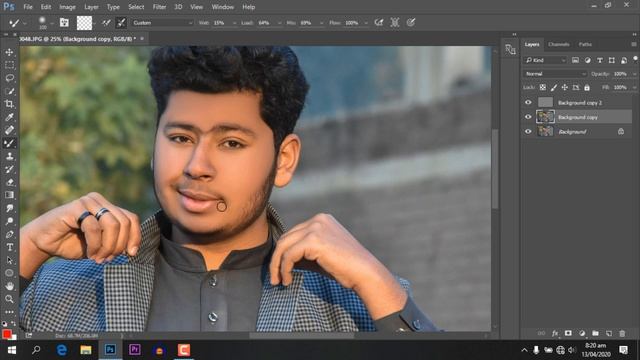Screen dimensions: 640x360
Task: Toggle pressure for size control
Action: pos(411,22)
